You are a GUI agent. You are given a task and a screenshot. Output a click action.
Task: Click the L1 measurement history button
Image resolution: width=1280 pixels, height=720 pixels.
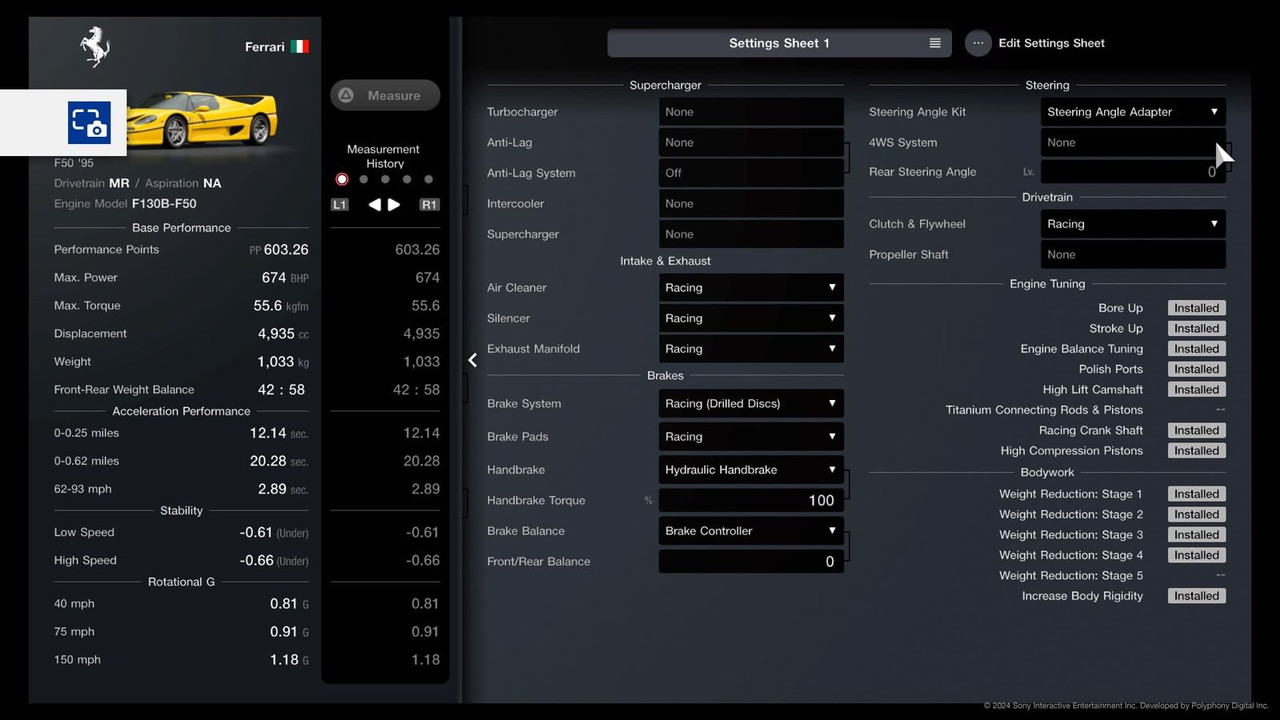(x=340, y=205)
